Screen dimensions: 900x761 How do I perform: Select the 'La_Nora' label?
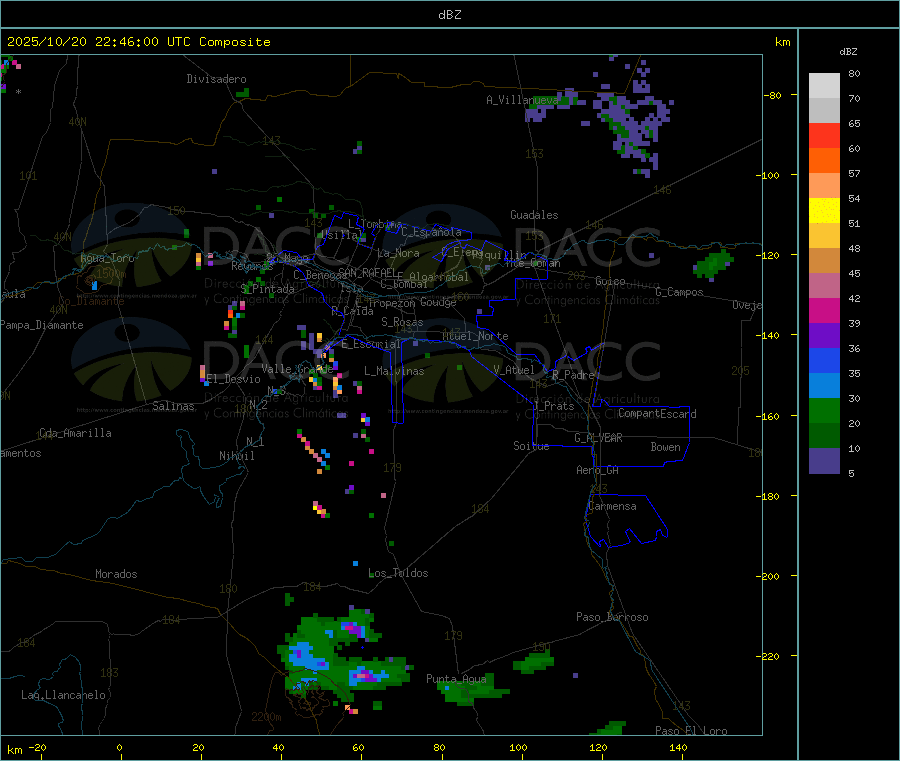(398, 253)
